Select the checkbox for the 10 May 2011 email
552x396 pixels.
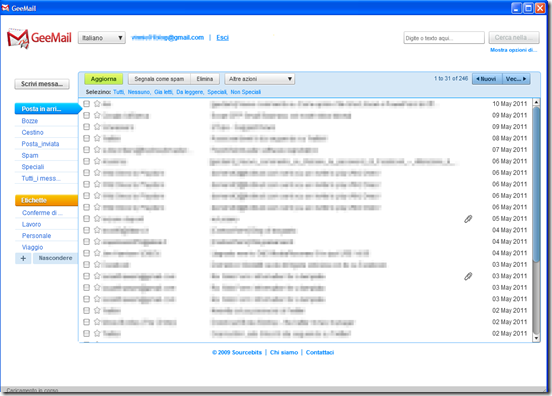click(x=86, y=103)
